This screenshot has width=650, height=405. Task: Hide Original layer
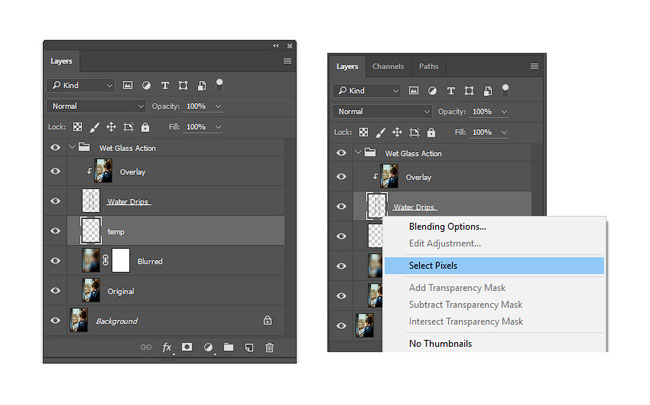click(x=55, y=291)
